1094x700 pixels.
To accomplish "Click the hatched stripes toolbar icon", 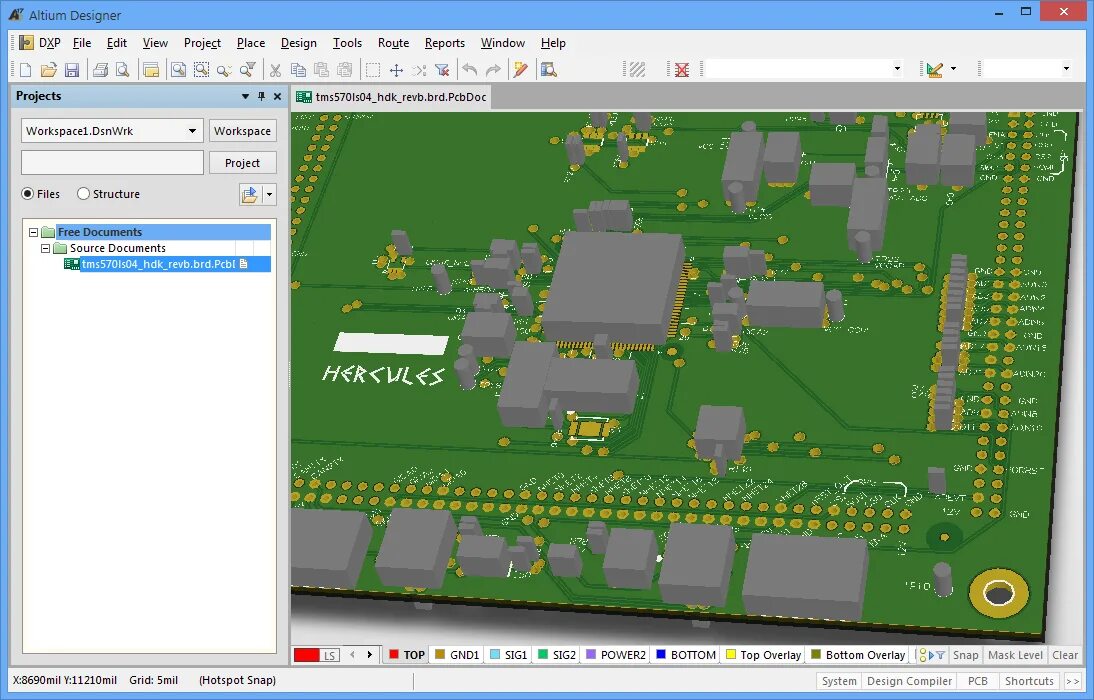I will 637,70.
